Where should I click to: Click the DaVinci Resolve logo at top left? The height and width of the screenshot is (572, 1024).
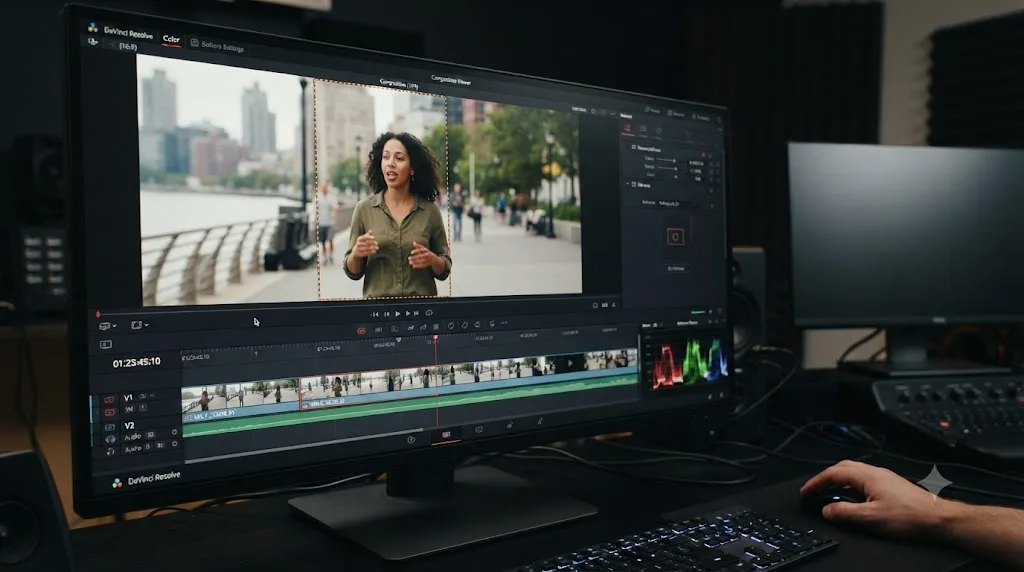93,27
